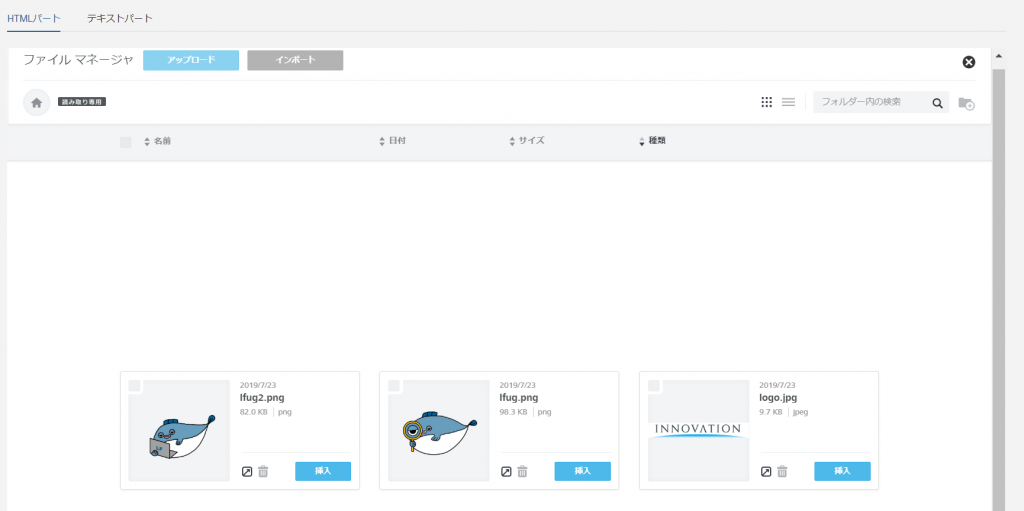
Task: Delete the lfug.png file
Action: pos(522,471)
